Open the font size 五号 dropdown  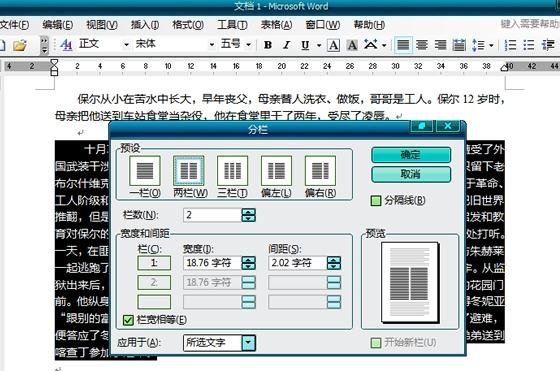tap(249, 45)
